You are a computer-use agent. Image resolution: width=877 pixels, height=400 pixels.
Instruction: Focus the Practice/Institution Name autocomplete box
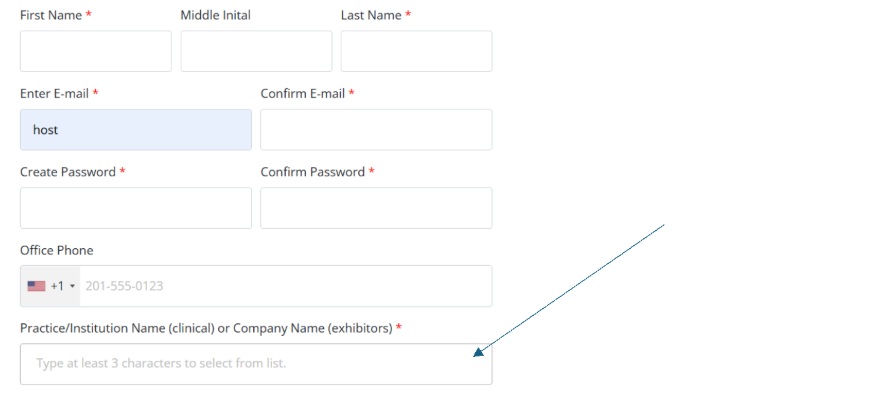click(x=256, y=364)
